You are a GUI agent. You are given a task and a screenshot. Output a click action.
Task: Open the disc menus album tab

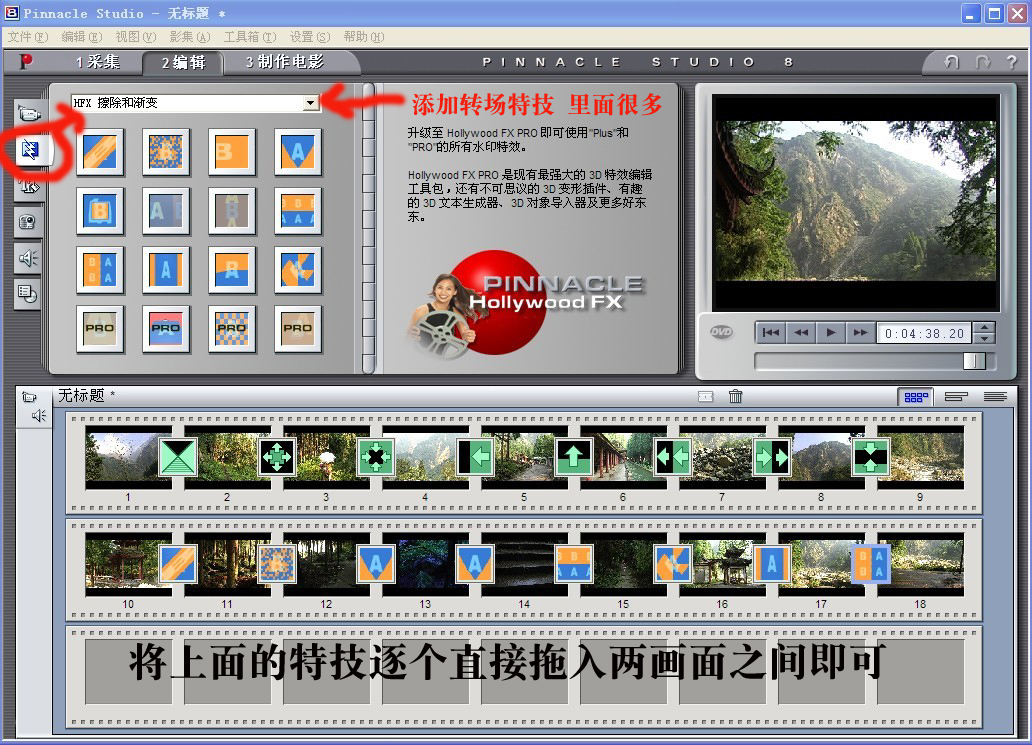click(x=28, y=294)
